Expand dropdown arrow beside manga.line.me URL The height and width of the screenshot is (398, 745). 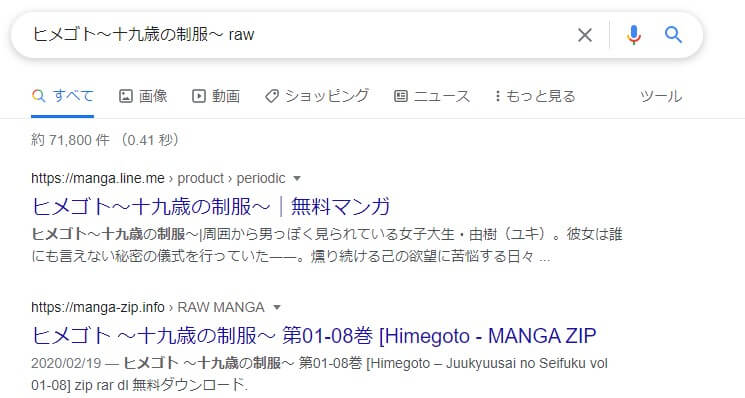coord(297,179)
